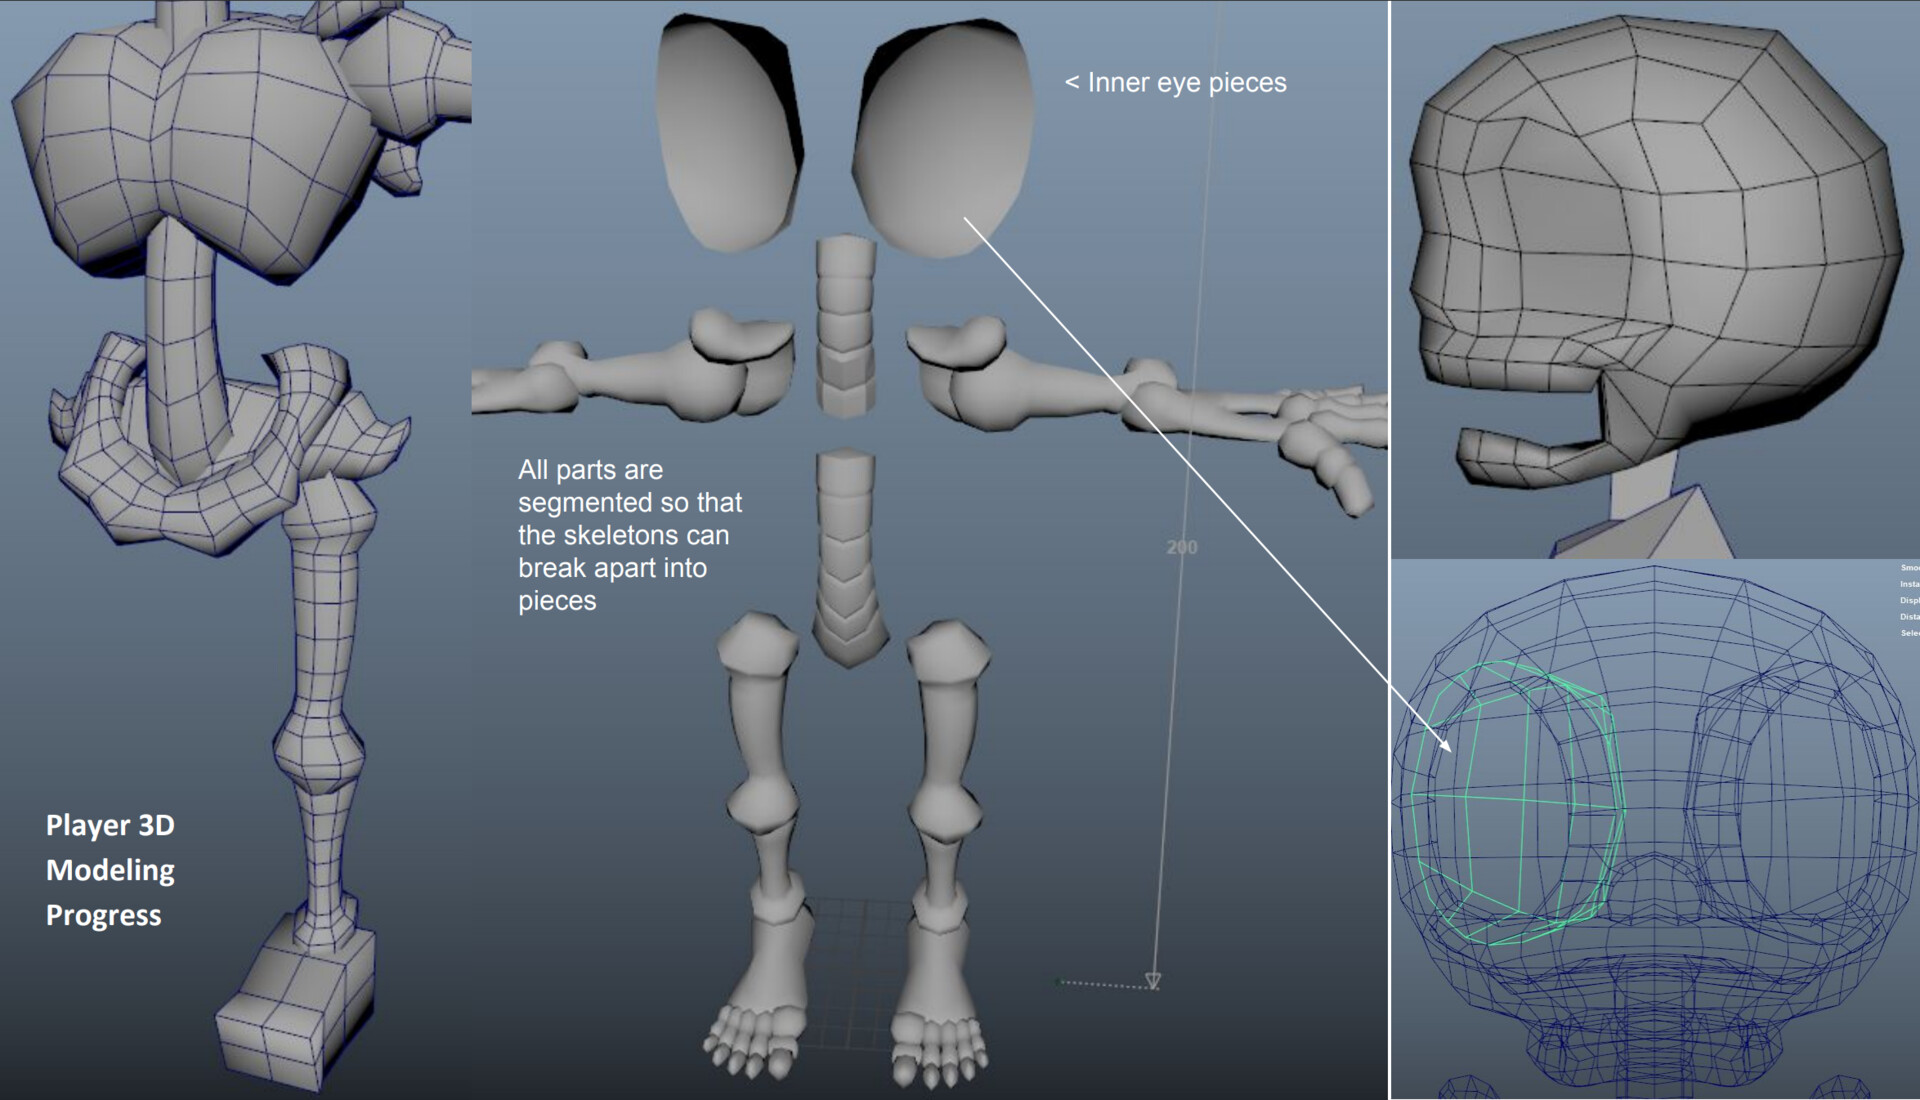Click the 'Smoo' heads-up display label

1909,568
